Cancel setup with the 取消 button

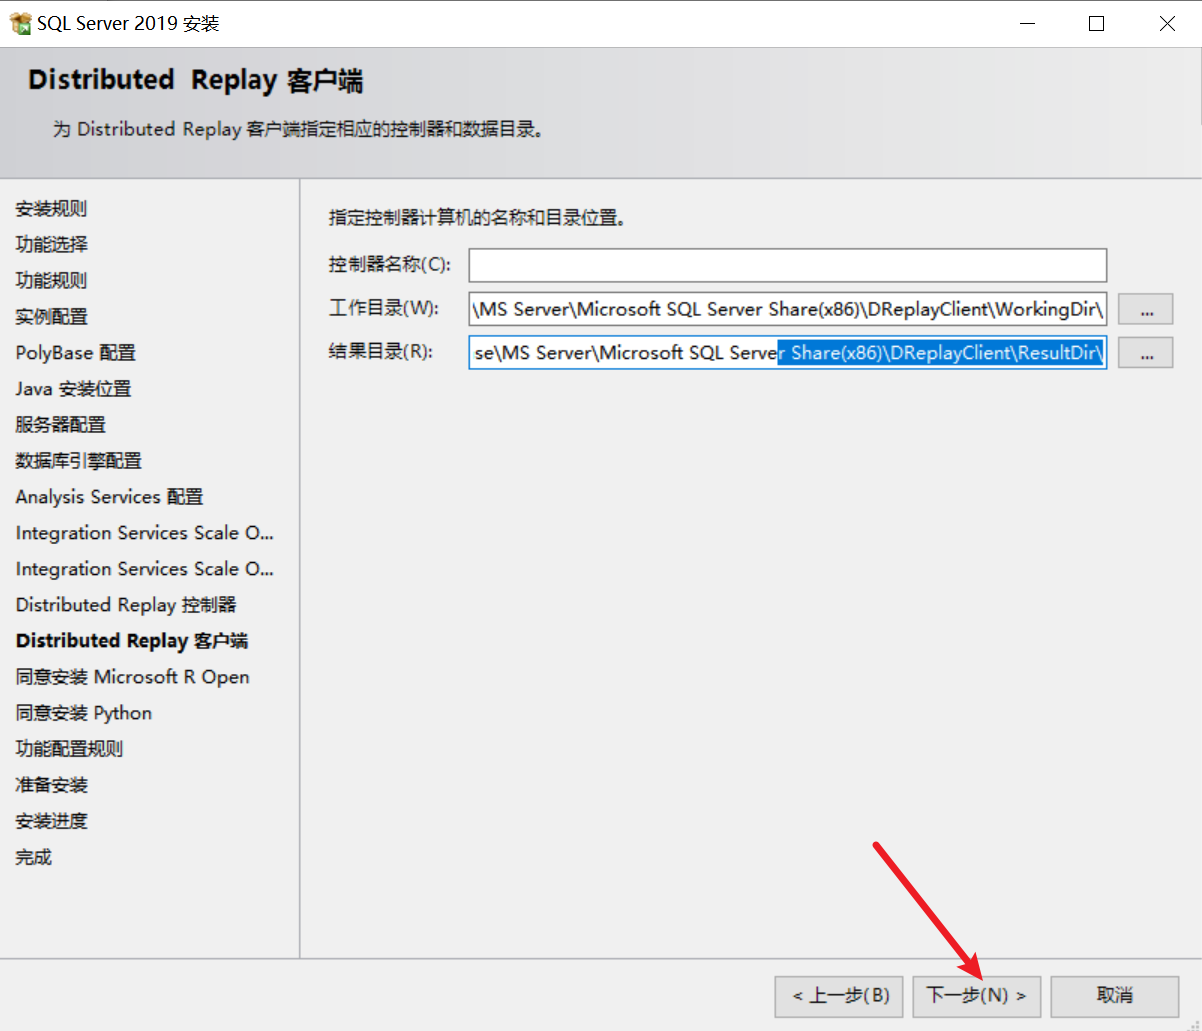(1115, 996)
